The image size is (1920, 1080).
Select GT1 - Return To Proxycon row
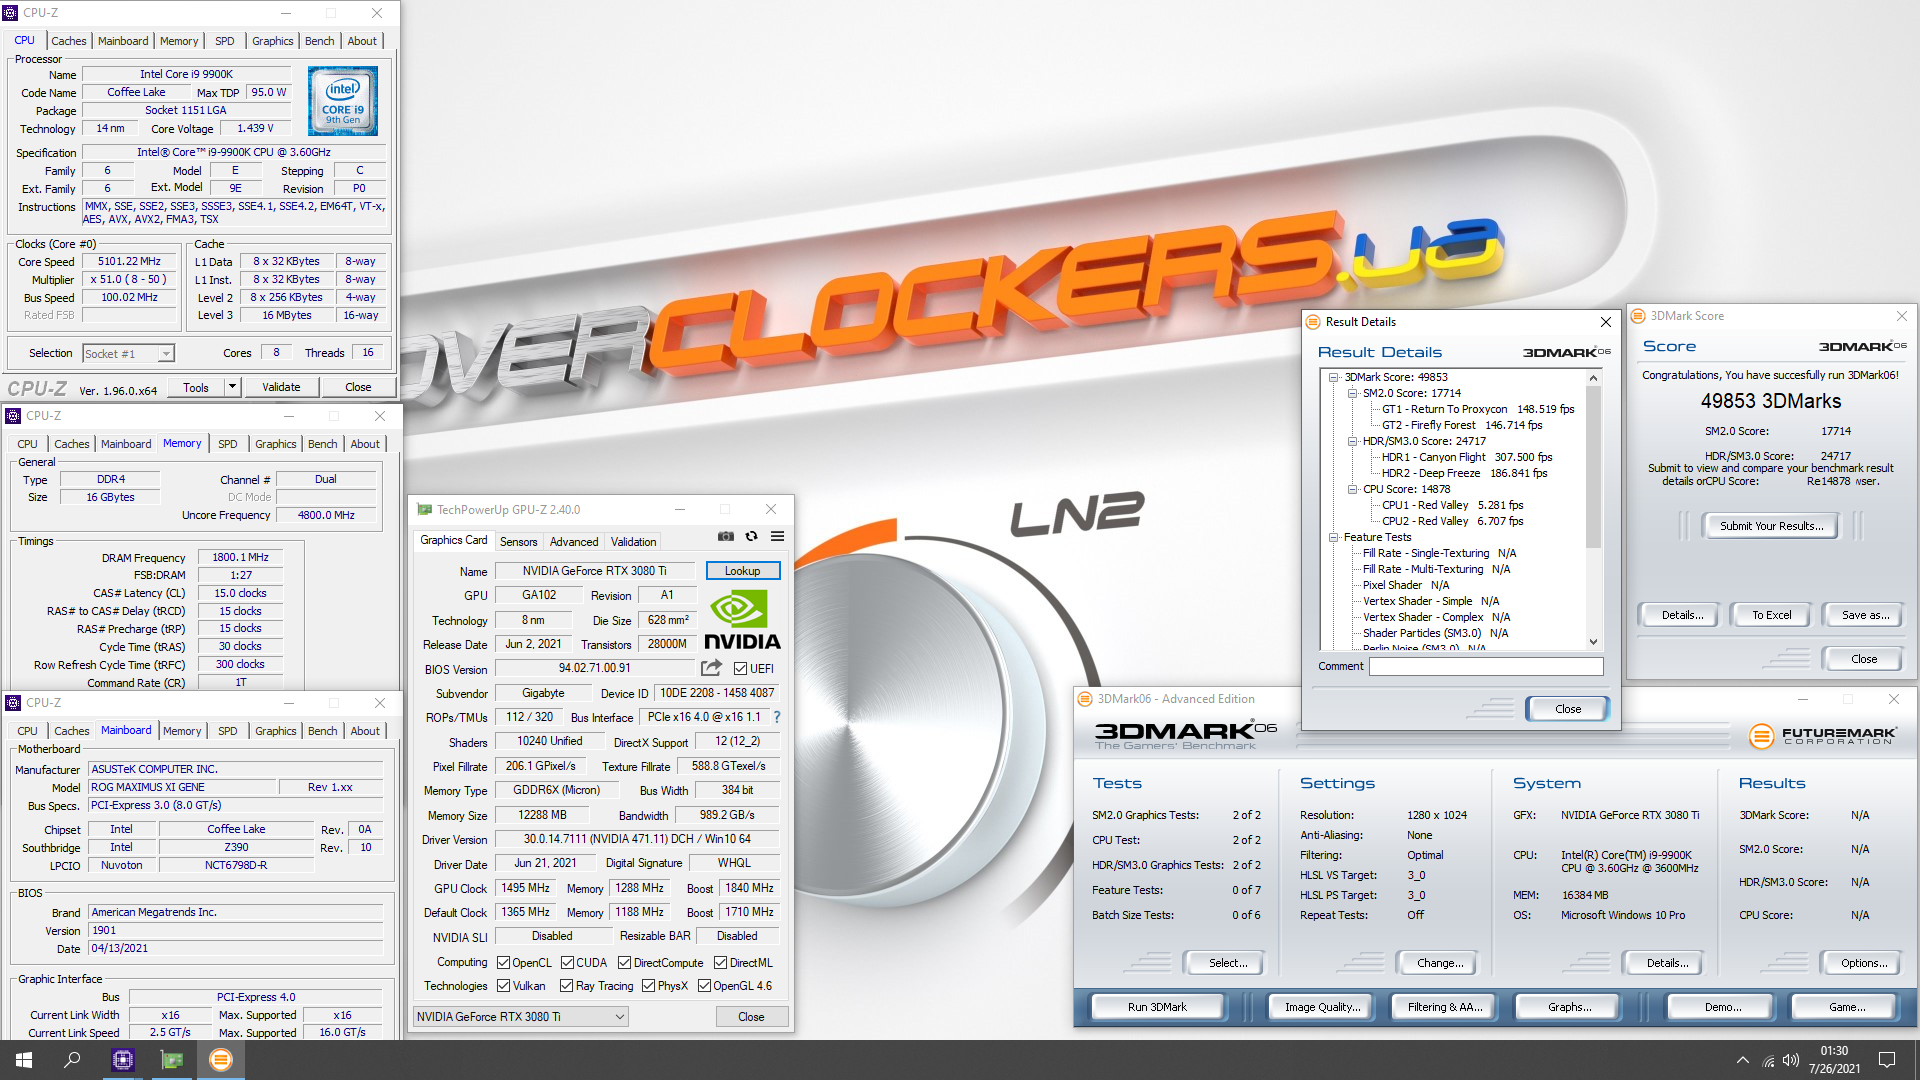[1477, 409]
